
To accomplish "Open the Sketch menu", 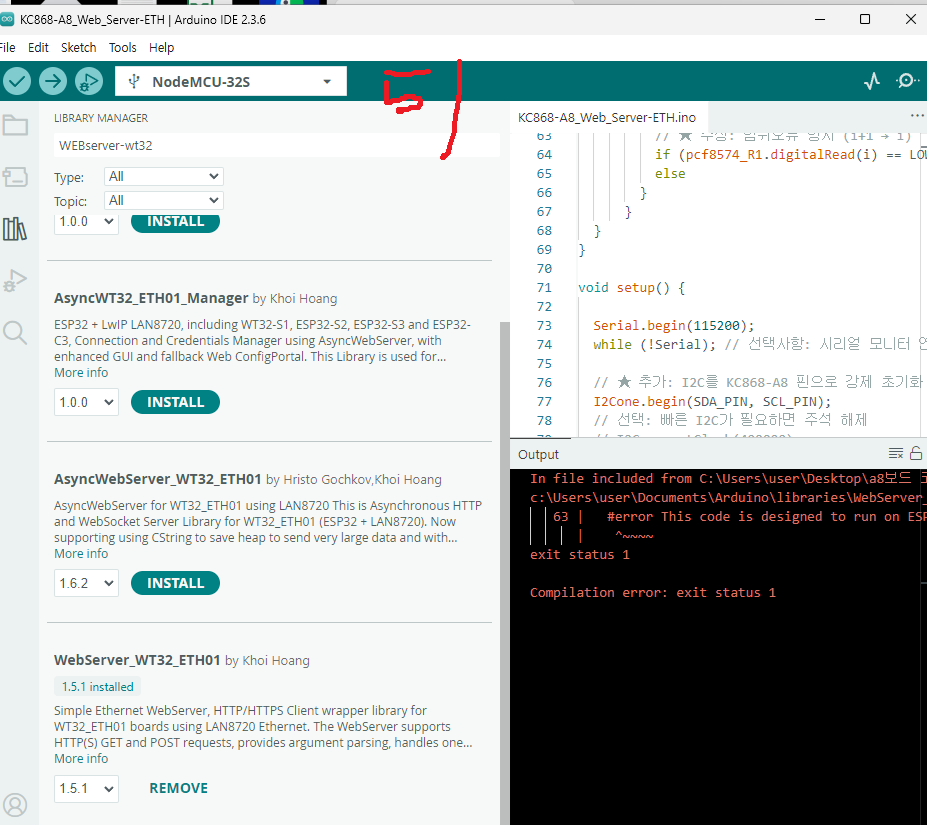I will click(79, 47).
